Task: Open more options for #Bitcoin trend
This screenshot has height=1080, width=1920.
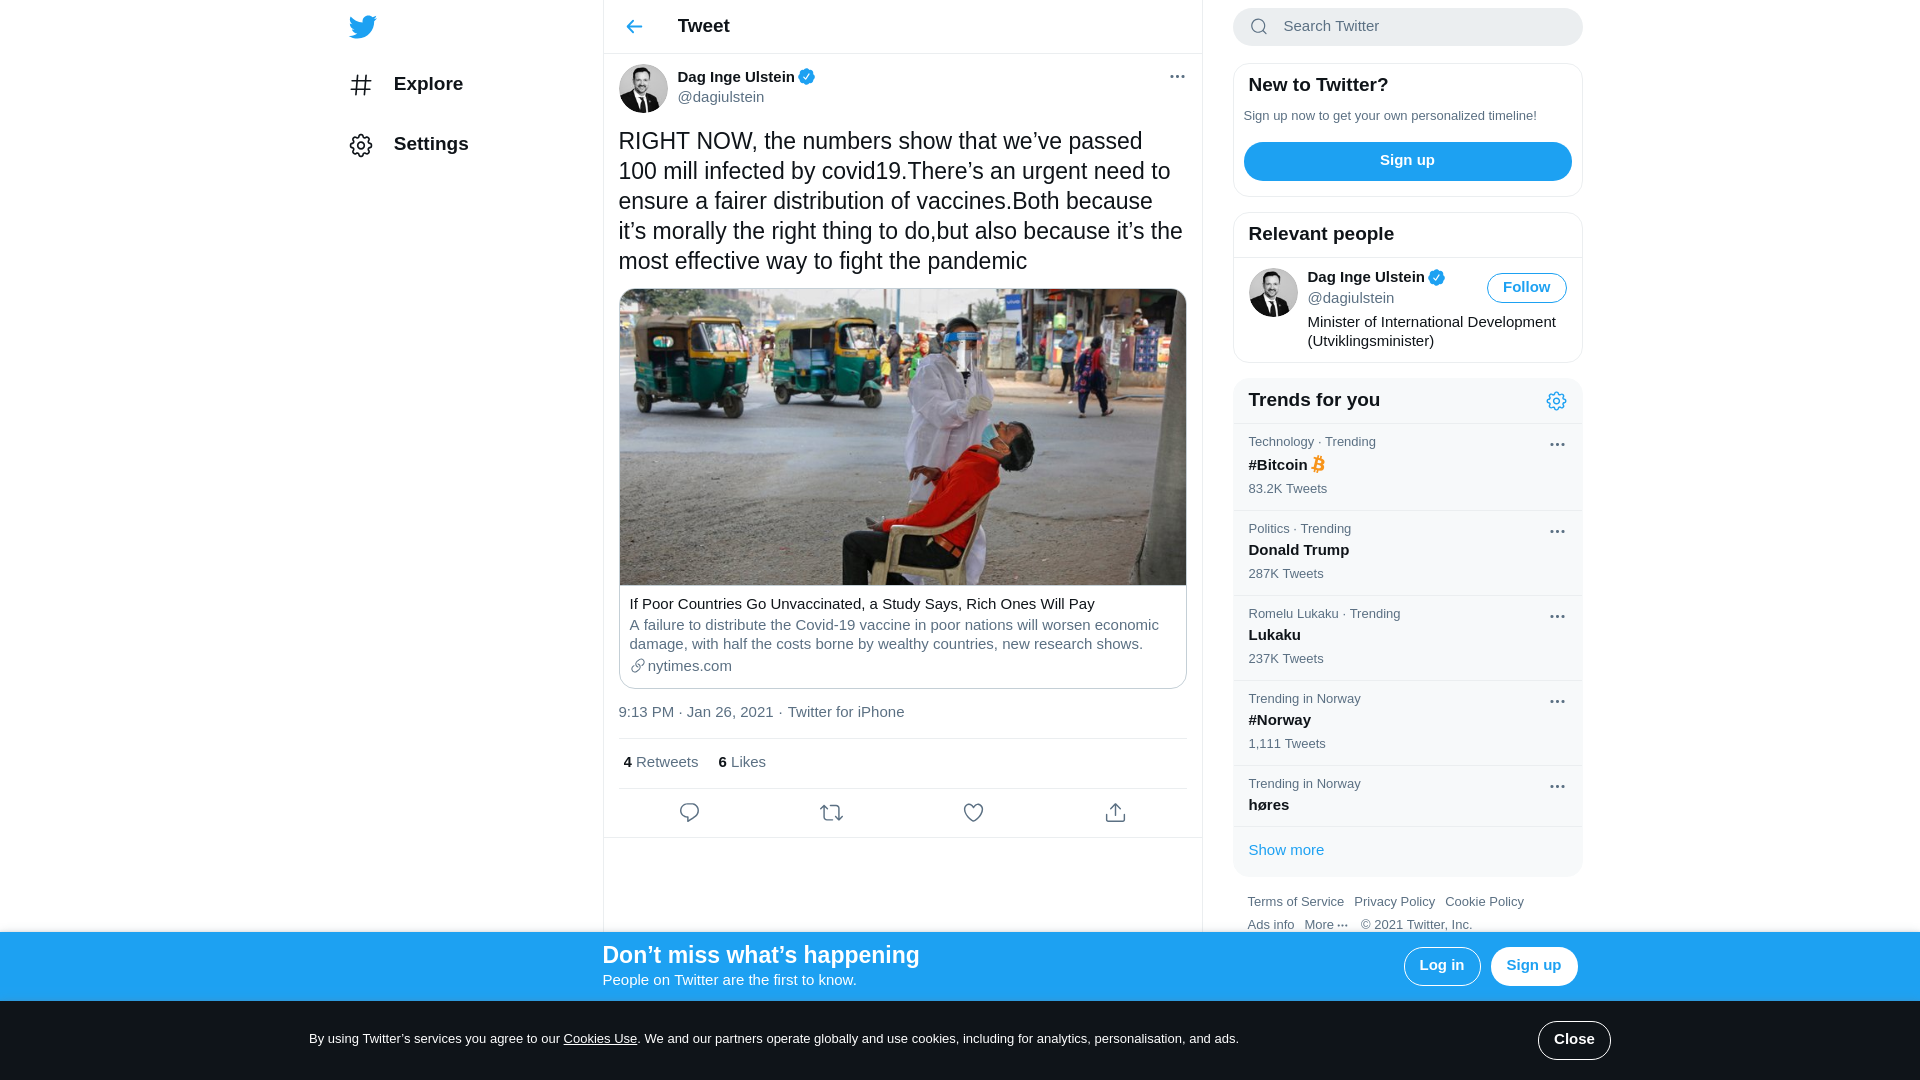Action: 1557,445
